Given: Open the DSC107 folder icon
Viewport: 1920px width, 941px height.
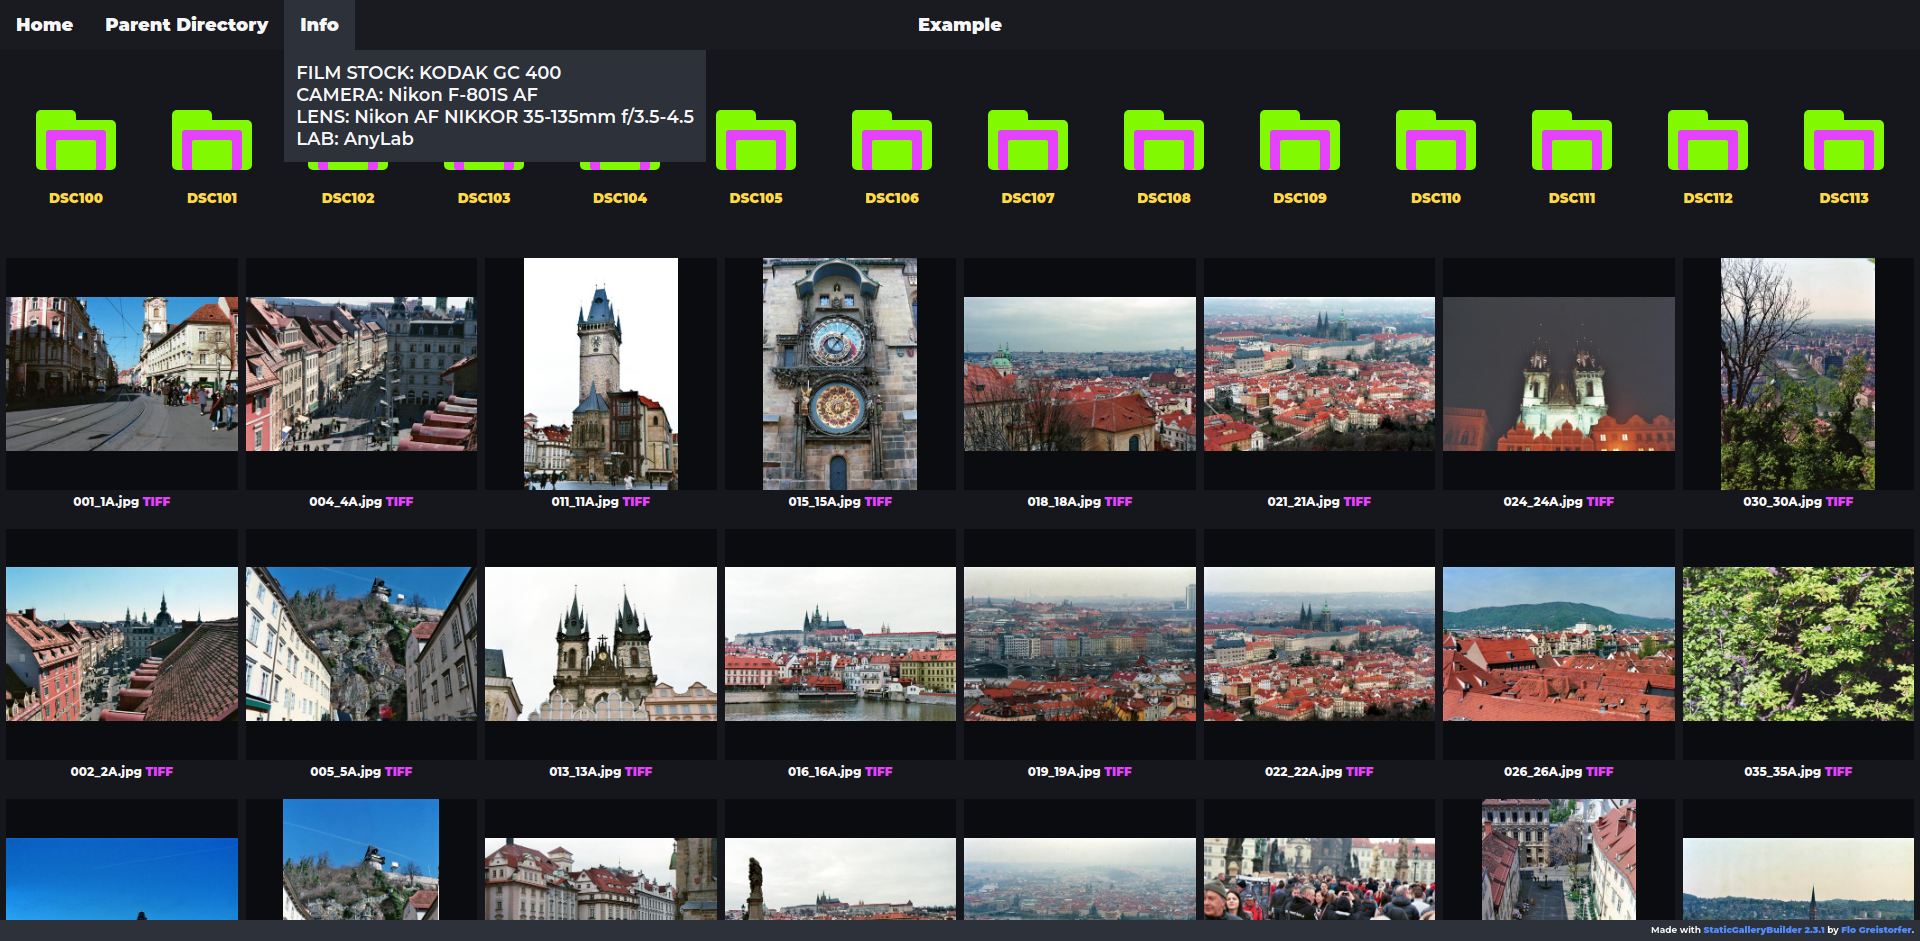Looking at the screenshot, I should click(1028, 142).
